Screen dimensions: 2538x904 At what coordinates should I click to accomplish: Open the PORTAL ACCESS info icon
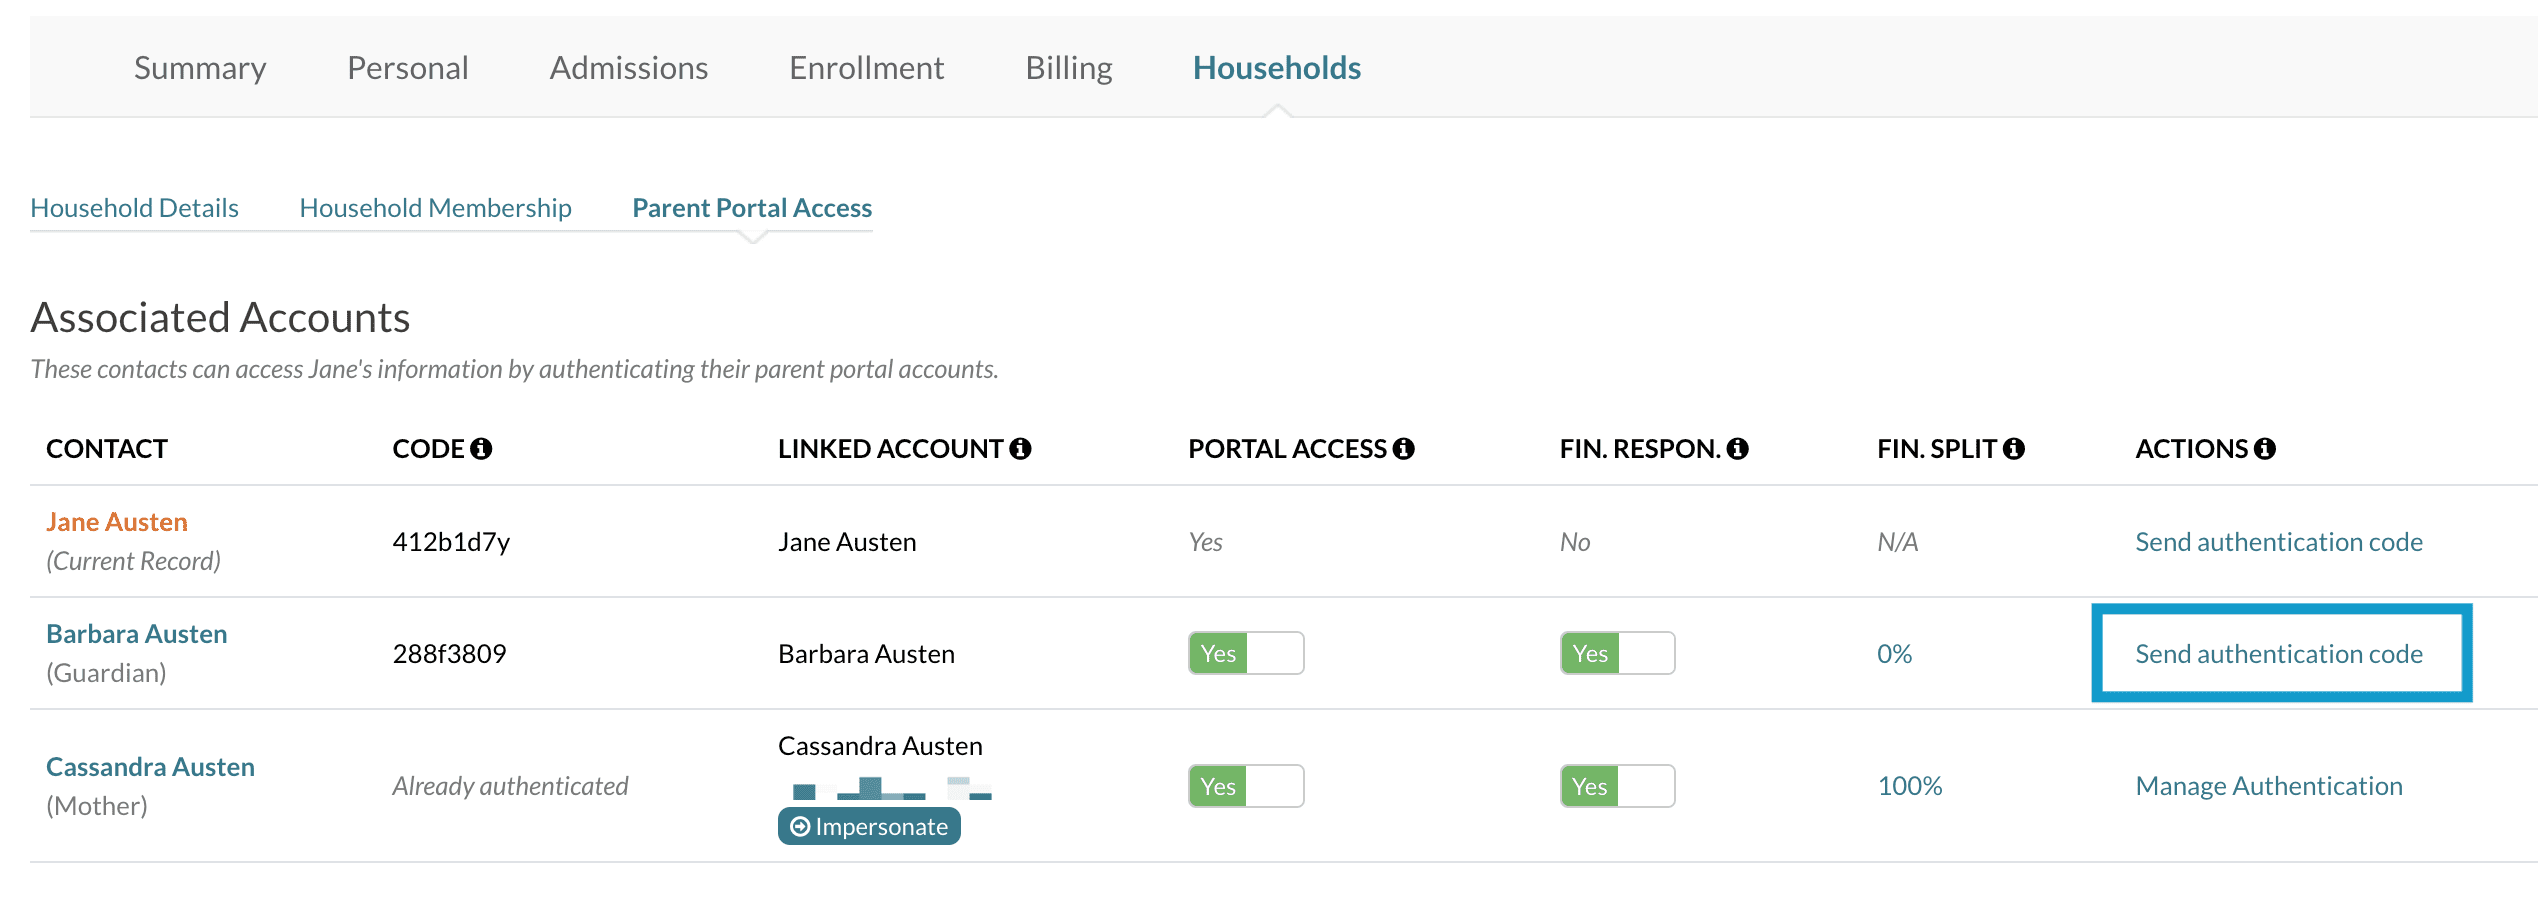(x=1405, y=448)
